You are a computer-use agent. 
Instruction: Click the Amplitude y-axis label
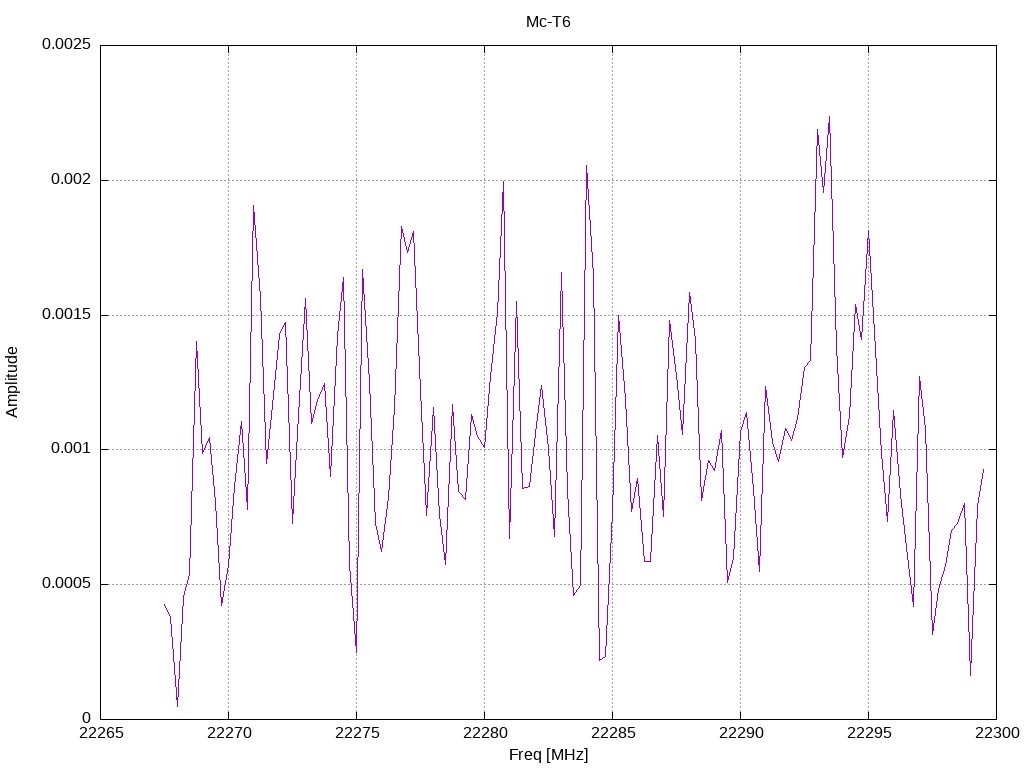click(x=12, y=382)
